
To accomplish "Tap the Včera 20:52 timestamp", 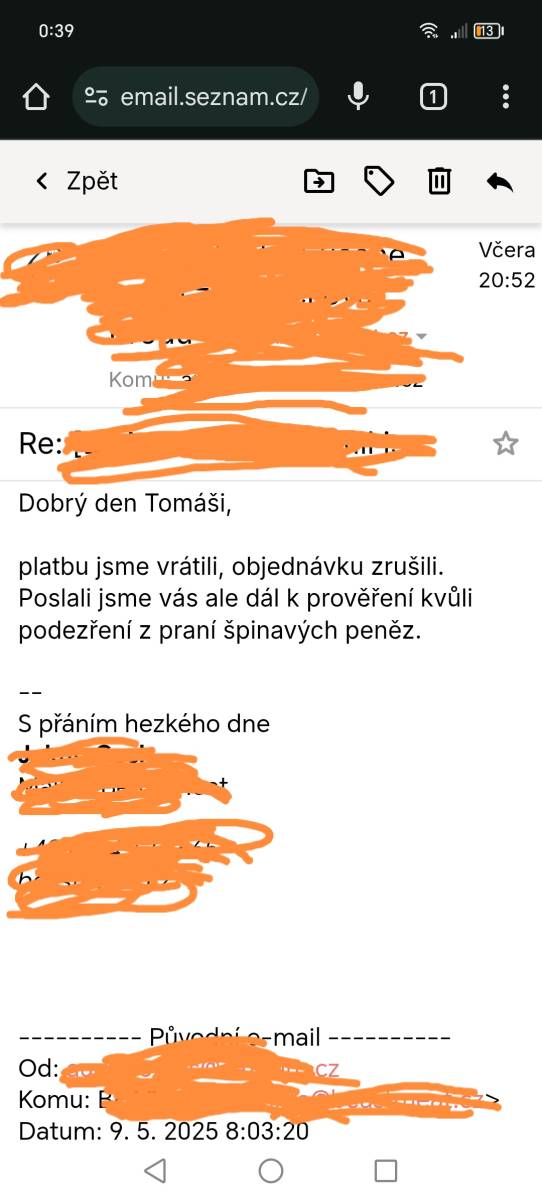I will [507, 265].
